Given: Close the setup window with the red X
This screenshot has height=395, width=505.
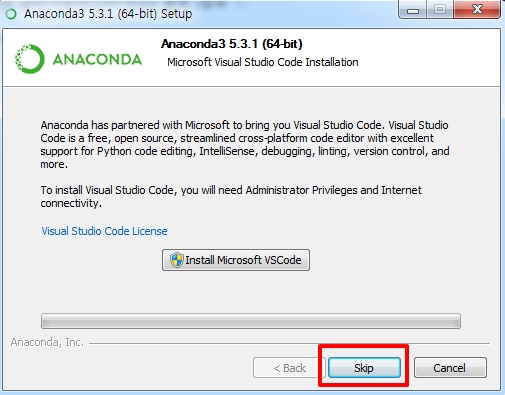Looking at the screenshot, I should pos(477,10).
